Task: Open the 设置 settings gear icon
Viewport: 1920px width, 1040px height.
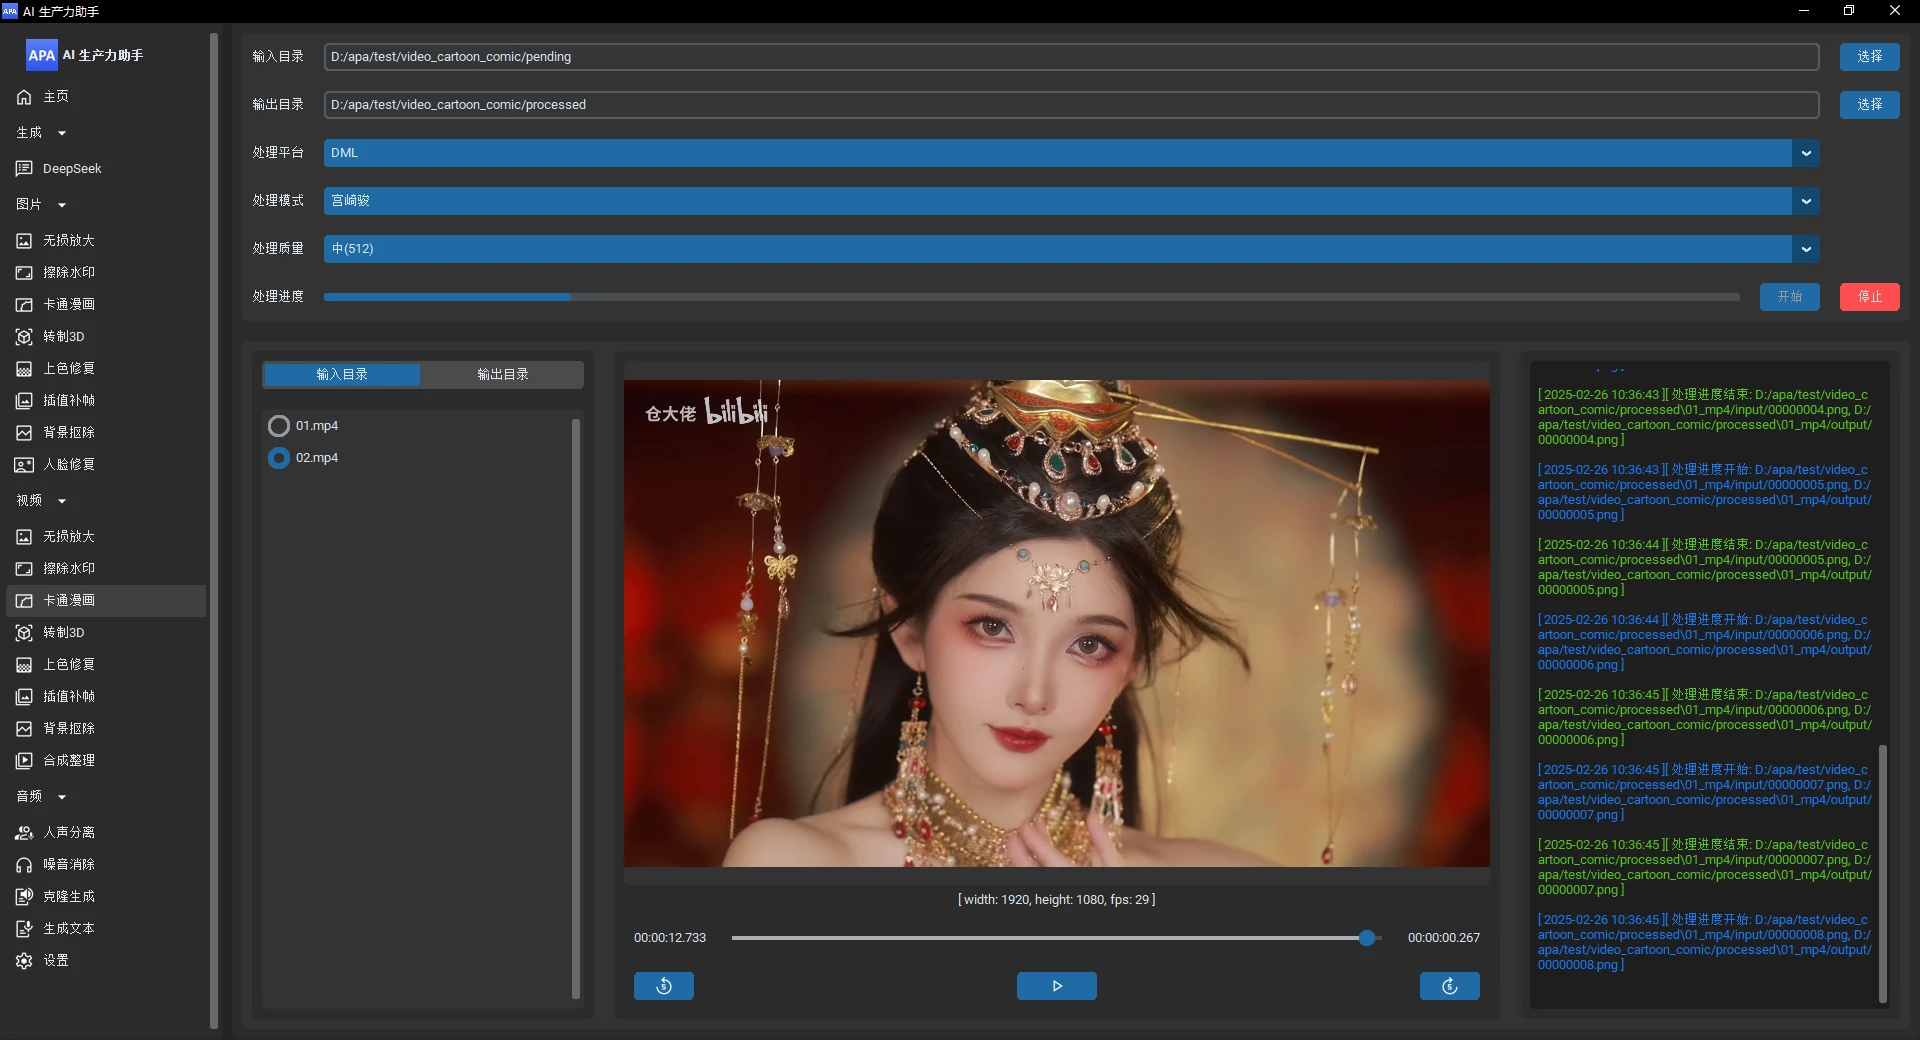Action: [x=24, y=961]
